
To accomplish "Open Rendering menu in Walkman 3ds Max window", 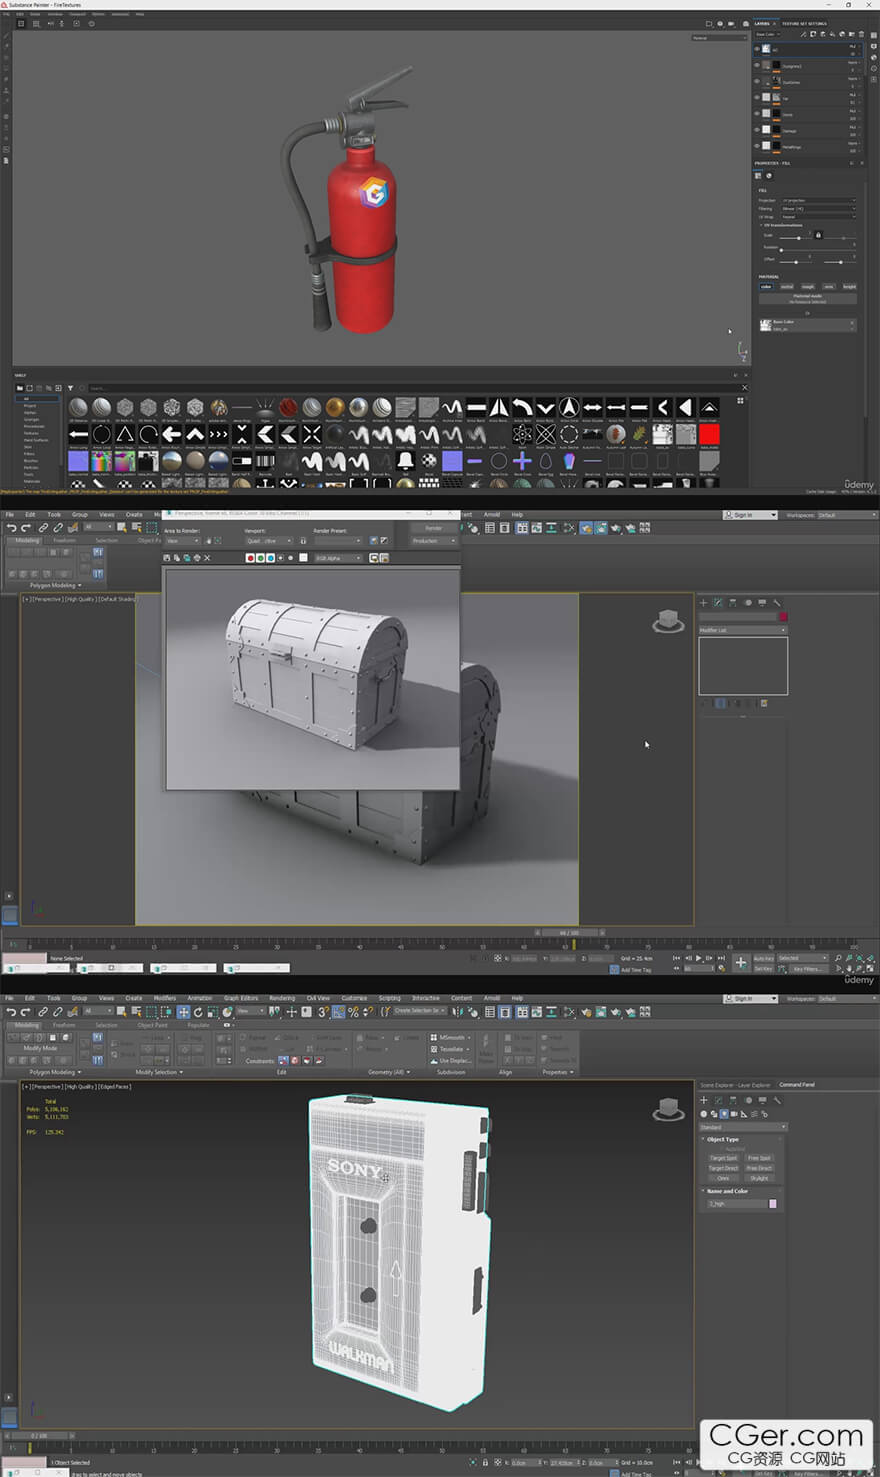I will point(282,998).
